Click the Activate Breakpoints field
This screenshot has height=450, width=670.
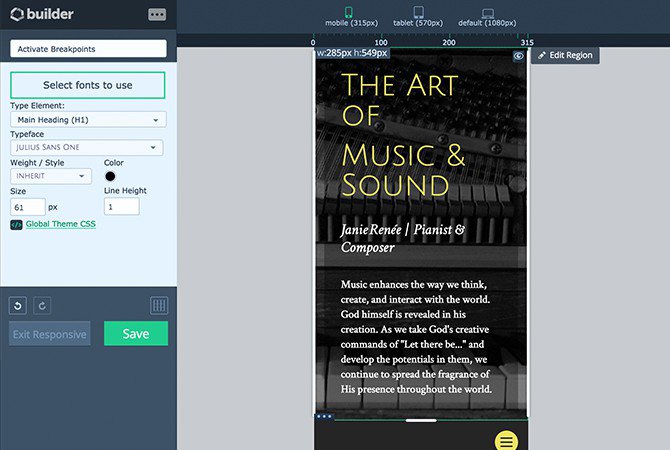point(88,49)
